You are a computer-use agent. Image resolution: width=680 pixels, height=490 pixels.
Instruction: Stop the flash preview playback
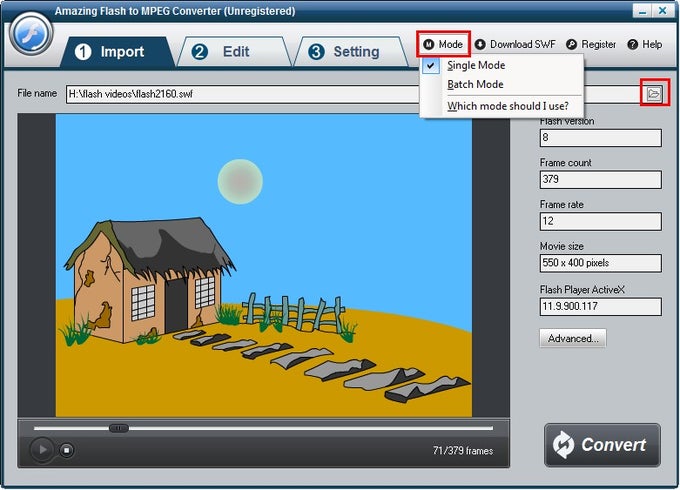tap(66, 450)
